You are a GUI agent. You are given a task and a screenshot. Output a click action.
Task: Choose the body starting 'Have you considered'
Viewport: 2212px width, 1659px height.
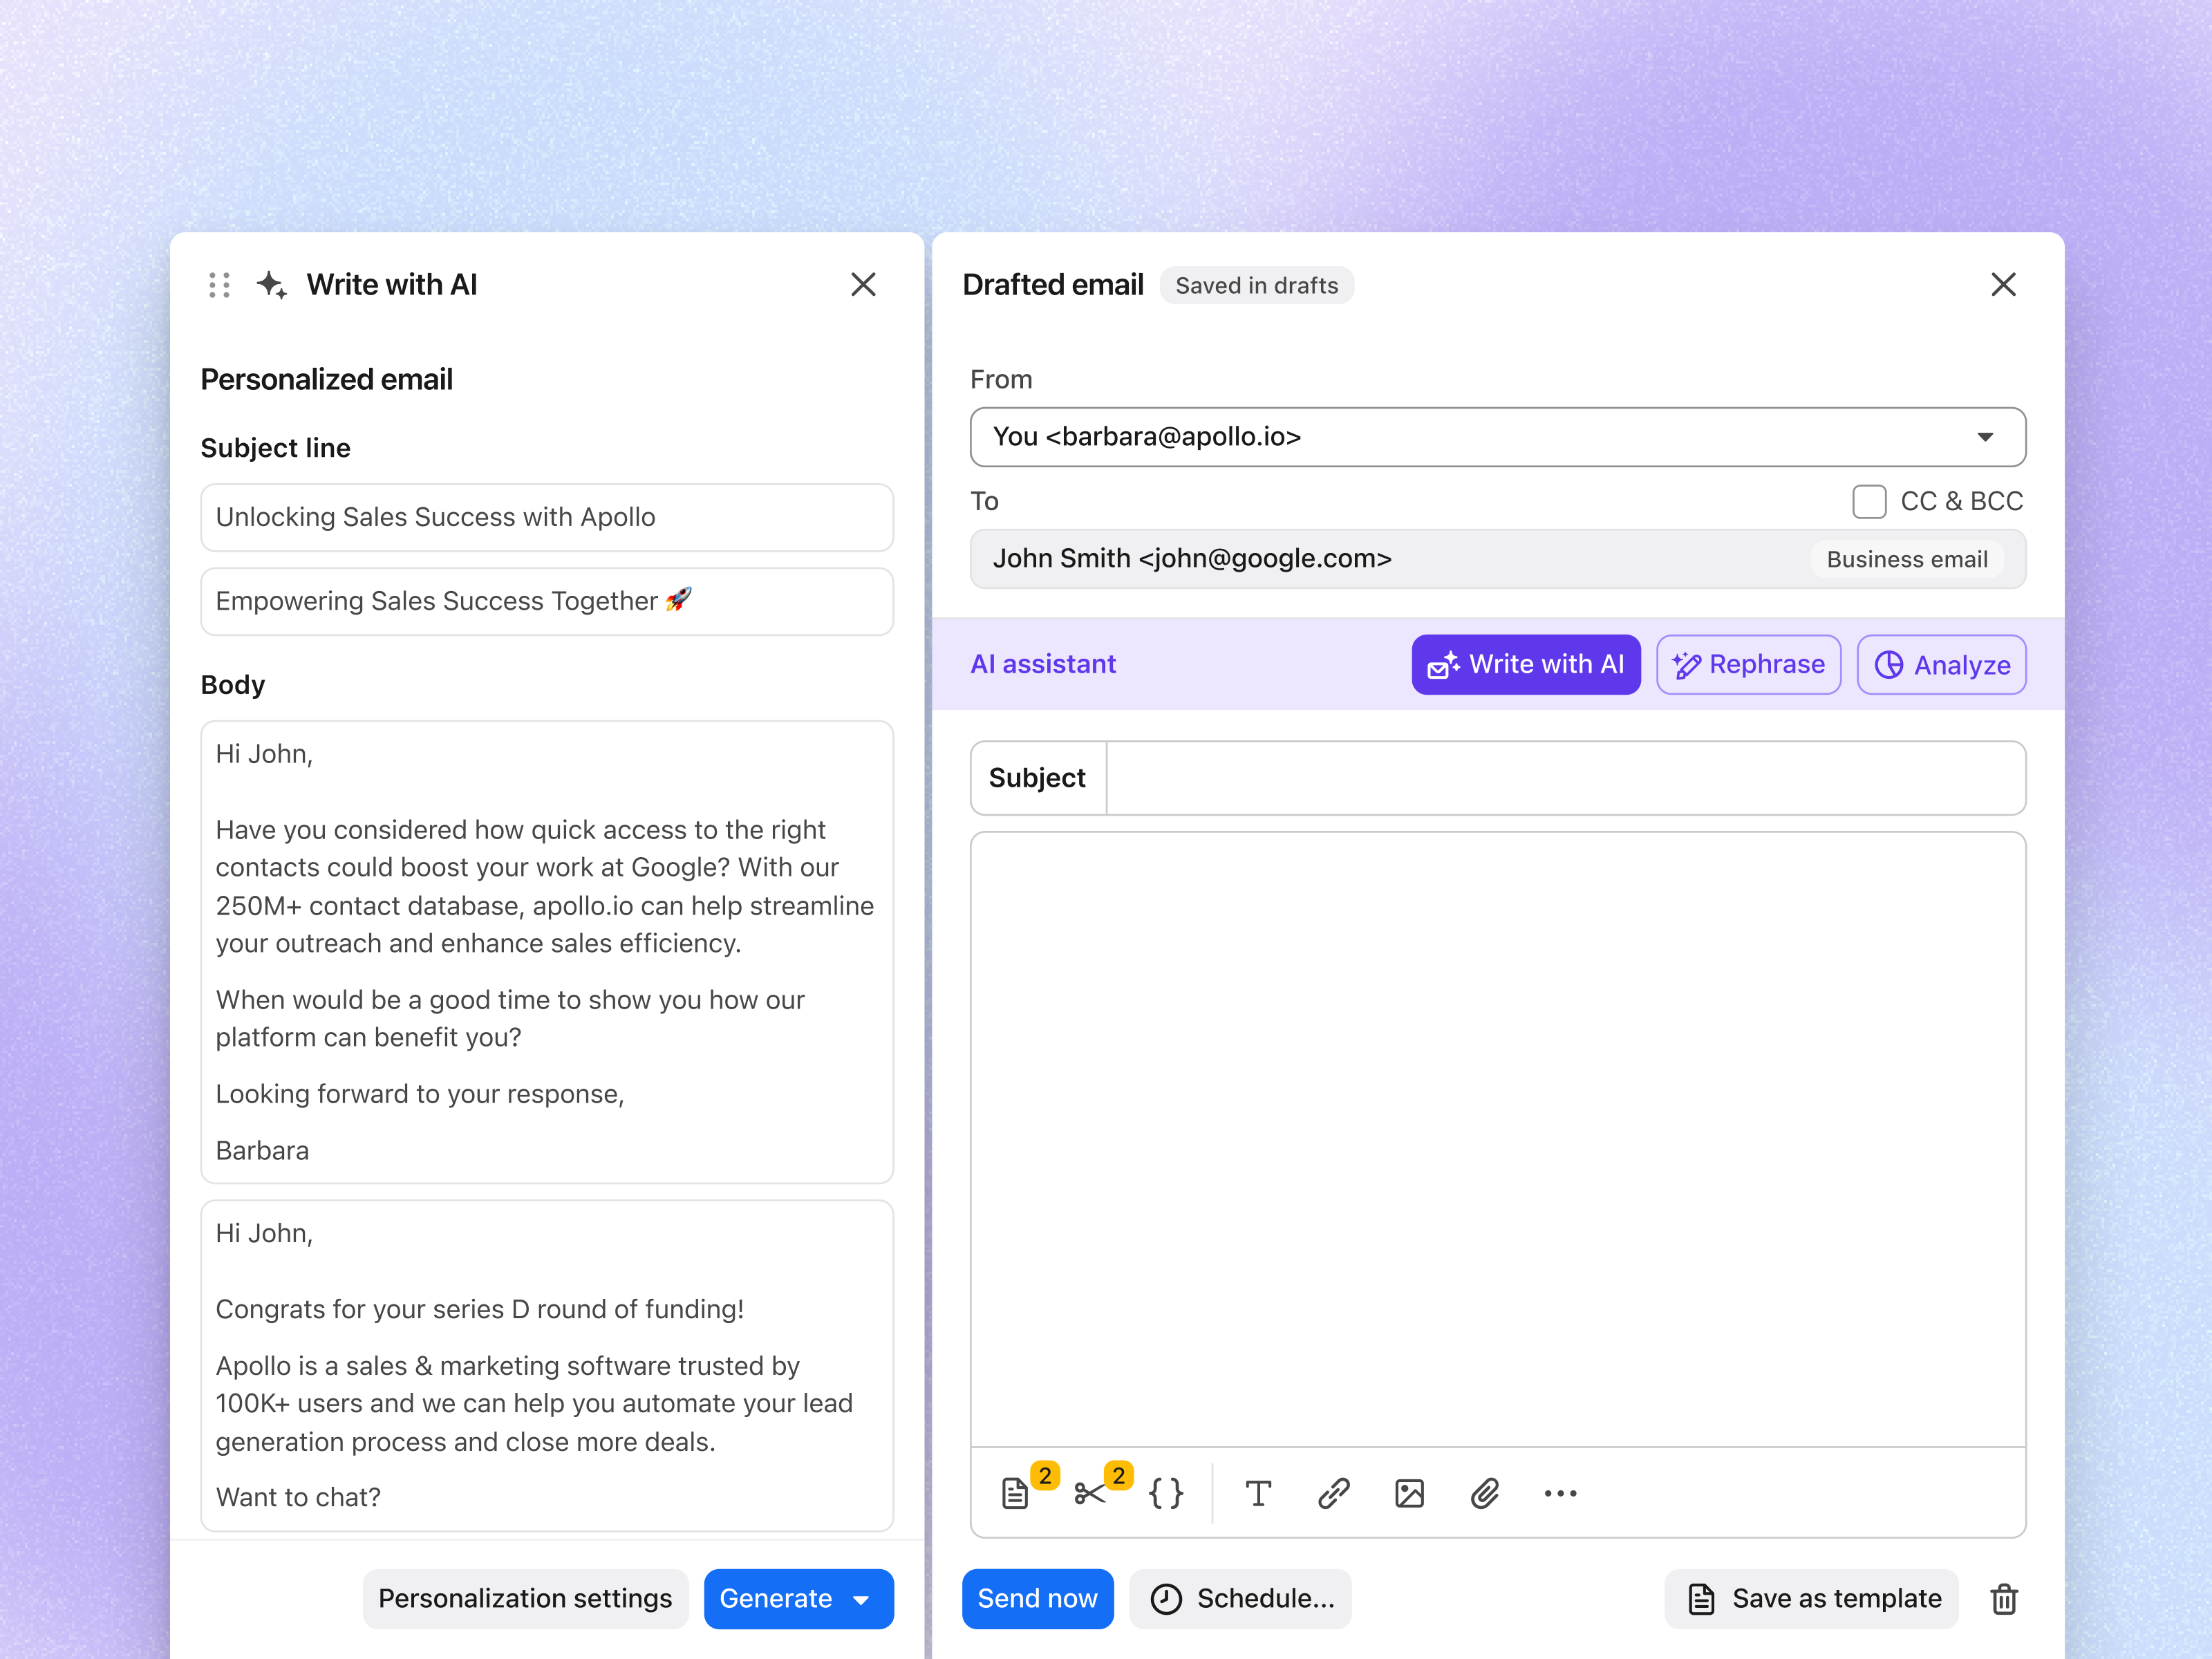pyautogui.click(x=547, y=952)
